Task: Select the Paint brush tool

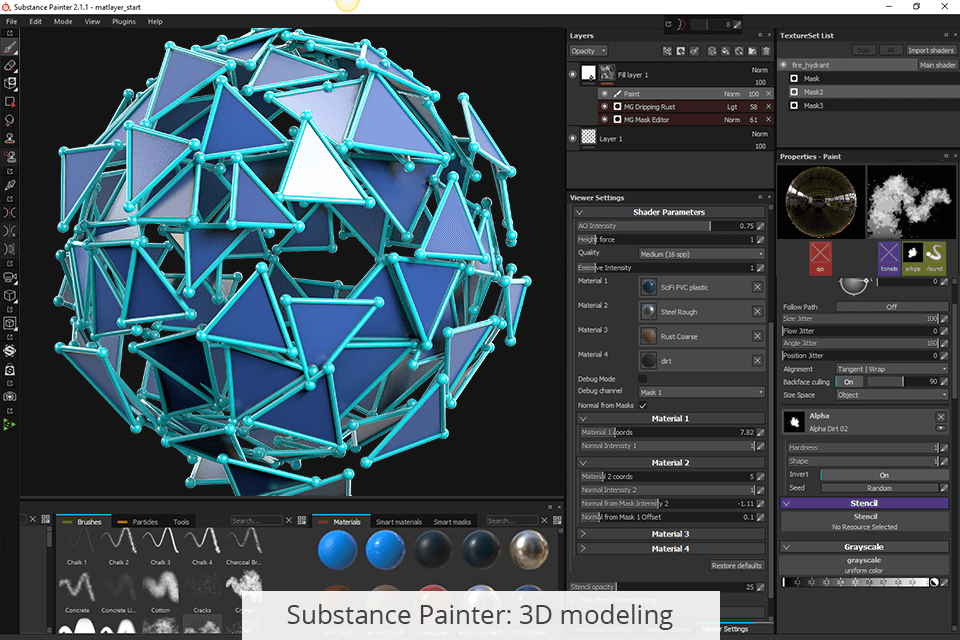Action: tap(10, 46)
